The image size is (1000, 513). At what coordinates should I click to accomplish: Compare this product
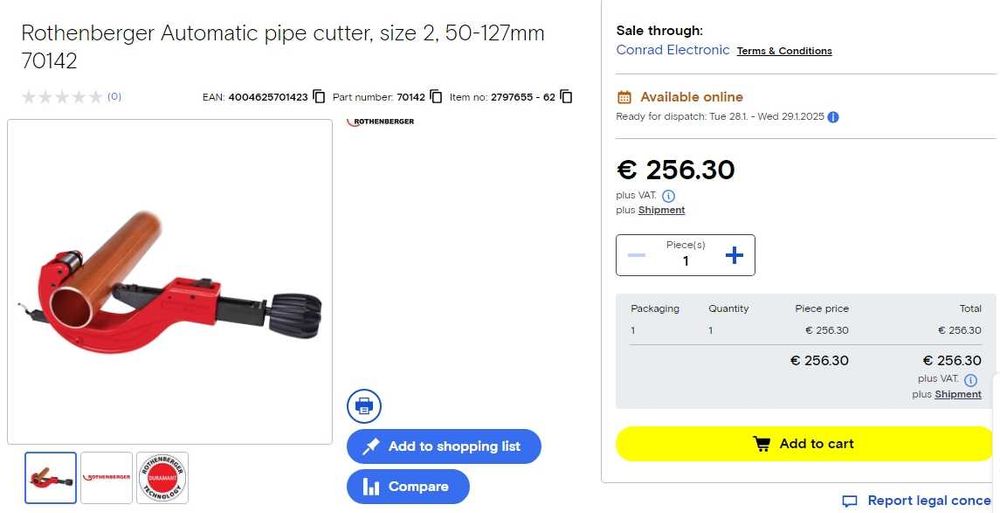tap(407, 487)
